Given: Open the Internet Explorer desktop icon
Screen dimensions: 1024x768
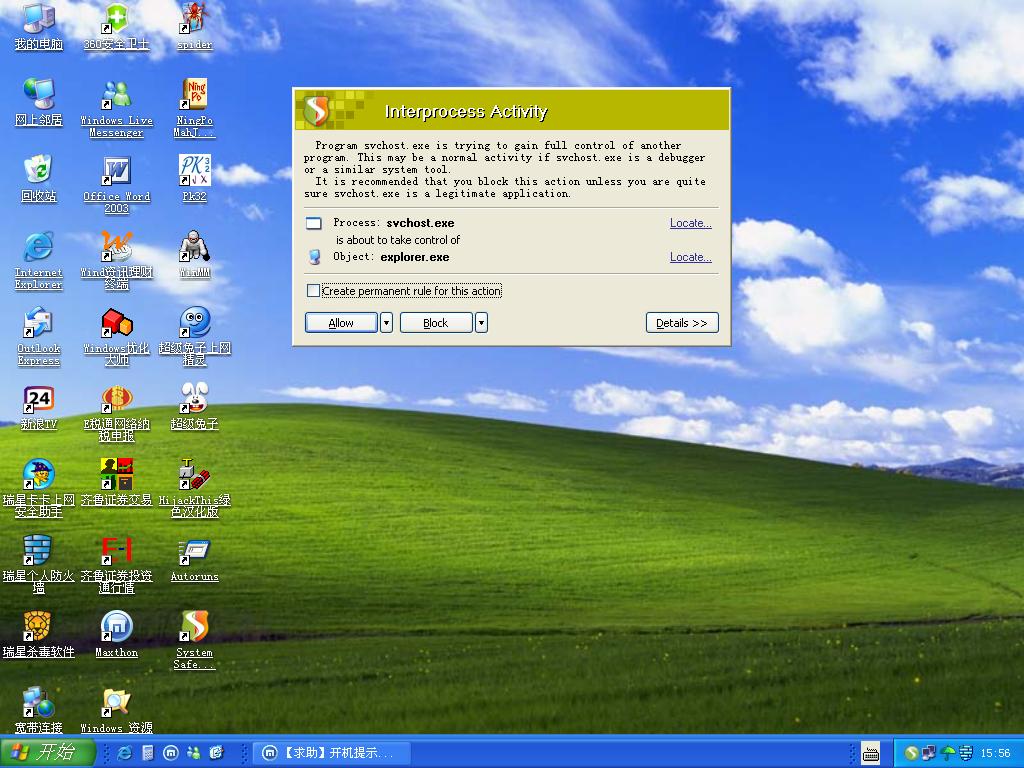Looking at the screenshot, I should [38, 248].
